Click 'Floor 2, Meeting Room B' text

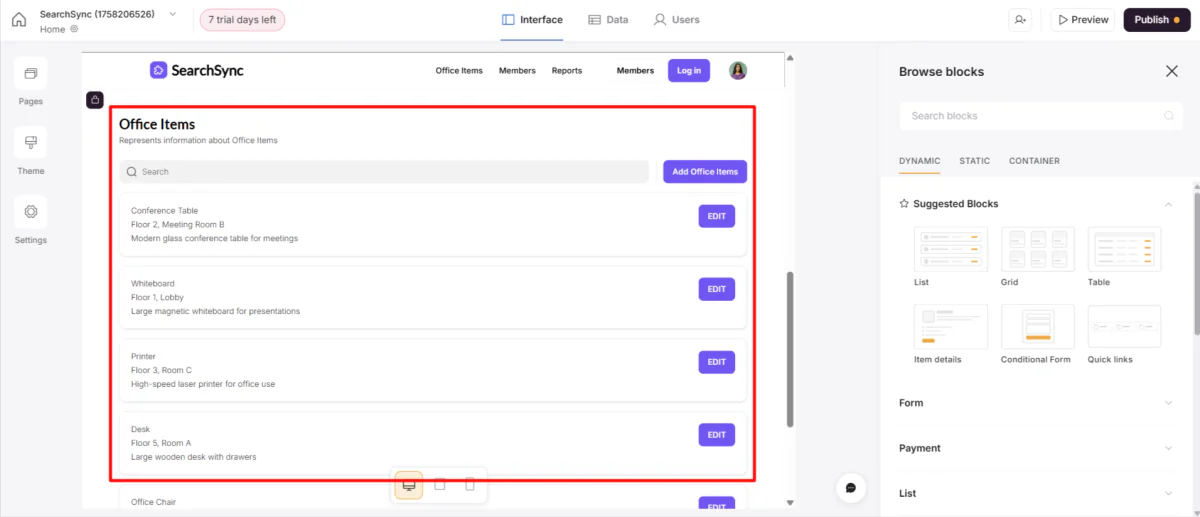click(178, 224)
